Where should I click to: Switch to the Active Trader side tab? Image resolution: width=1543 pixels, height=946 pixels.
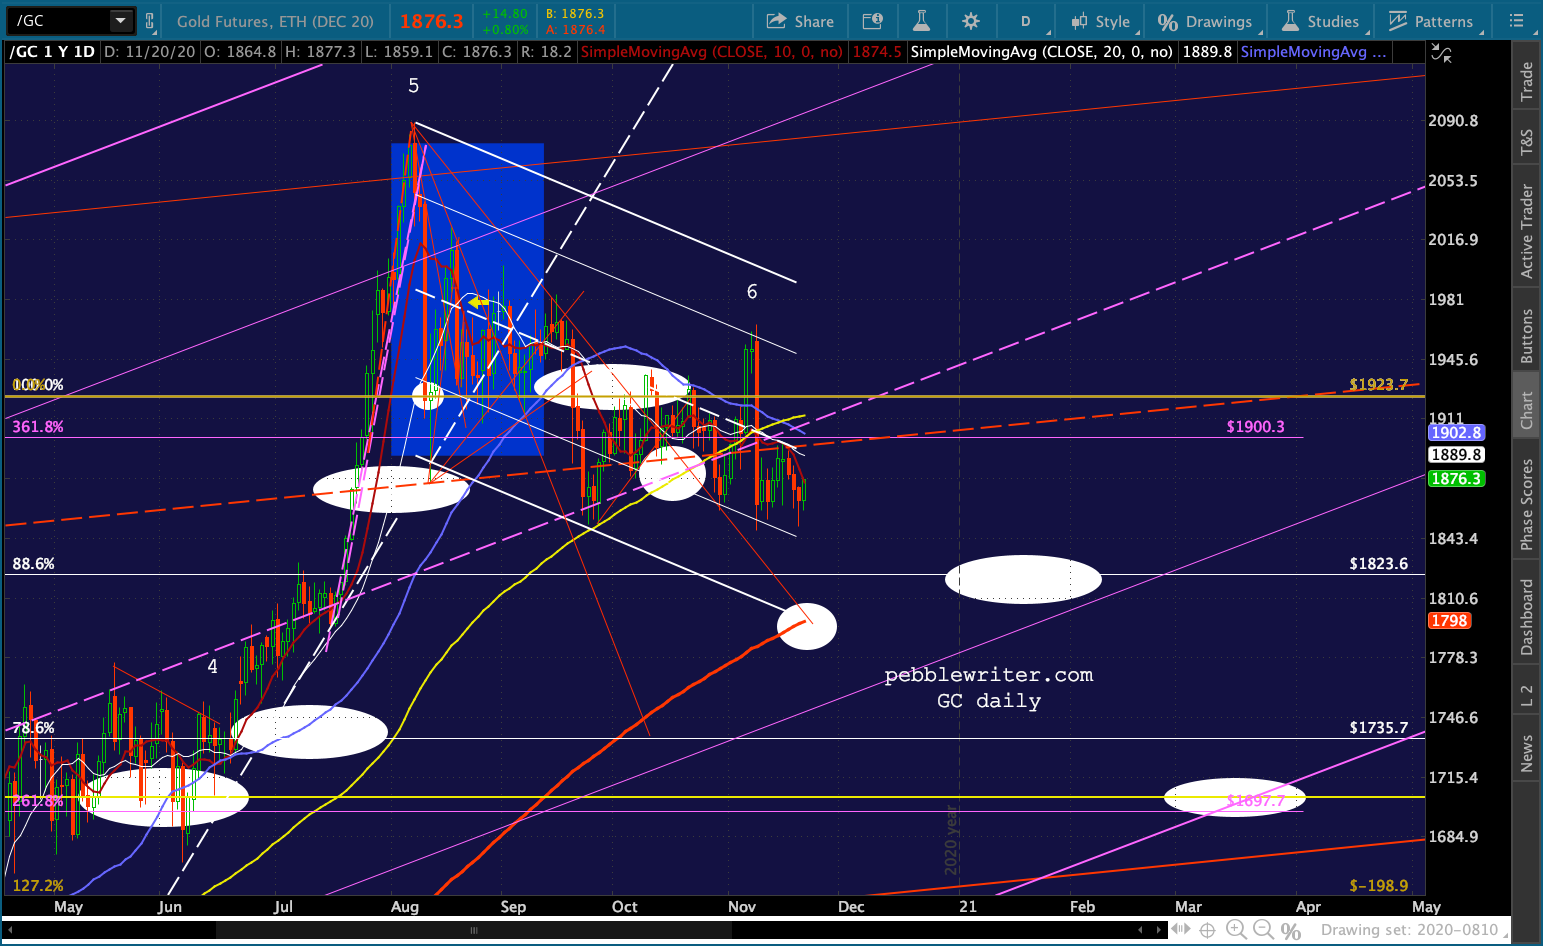click(1527, 231)
